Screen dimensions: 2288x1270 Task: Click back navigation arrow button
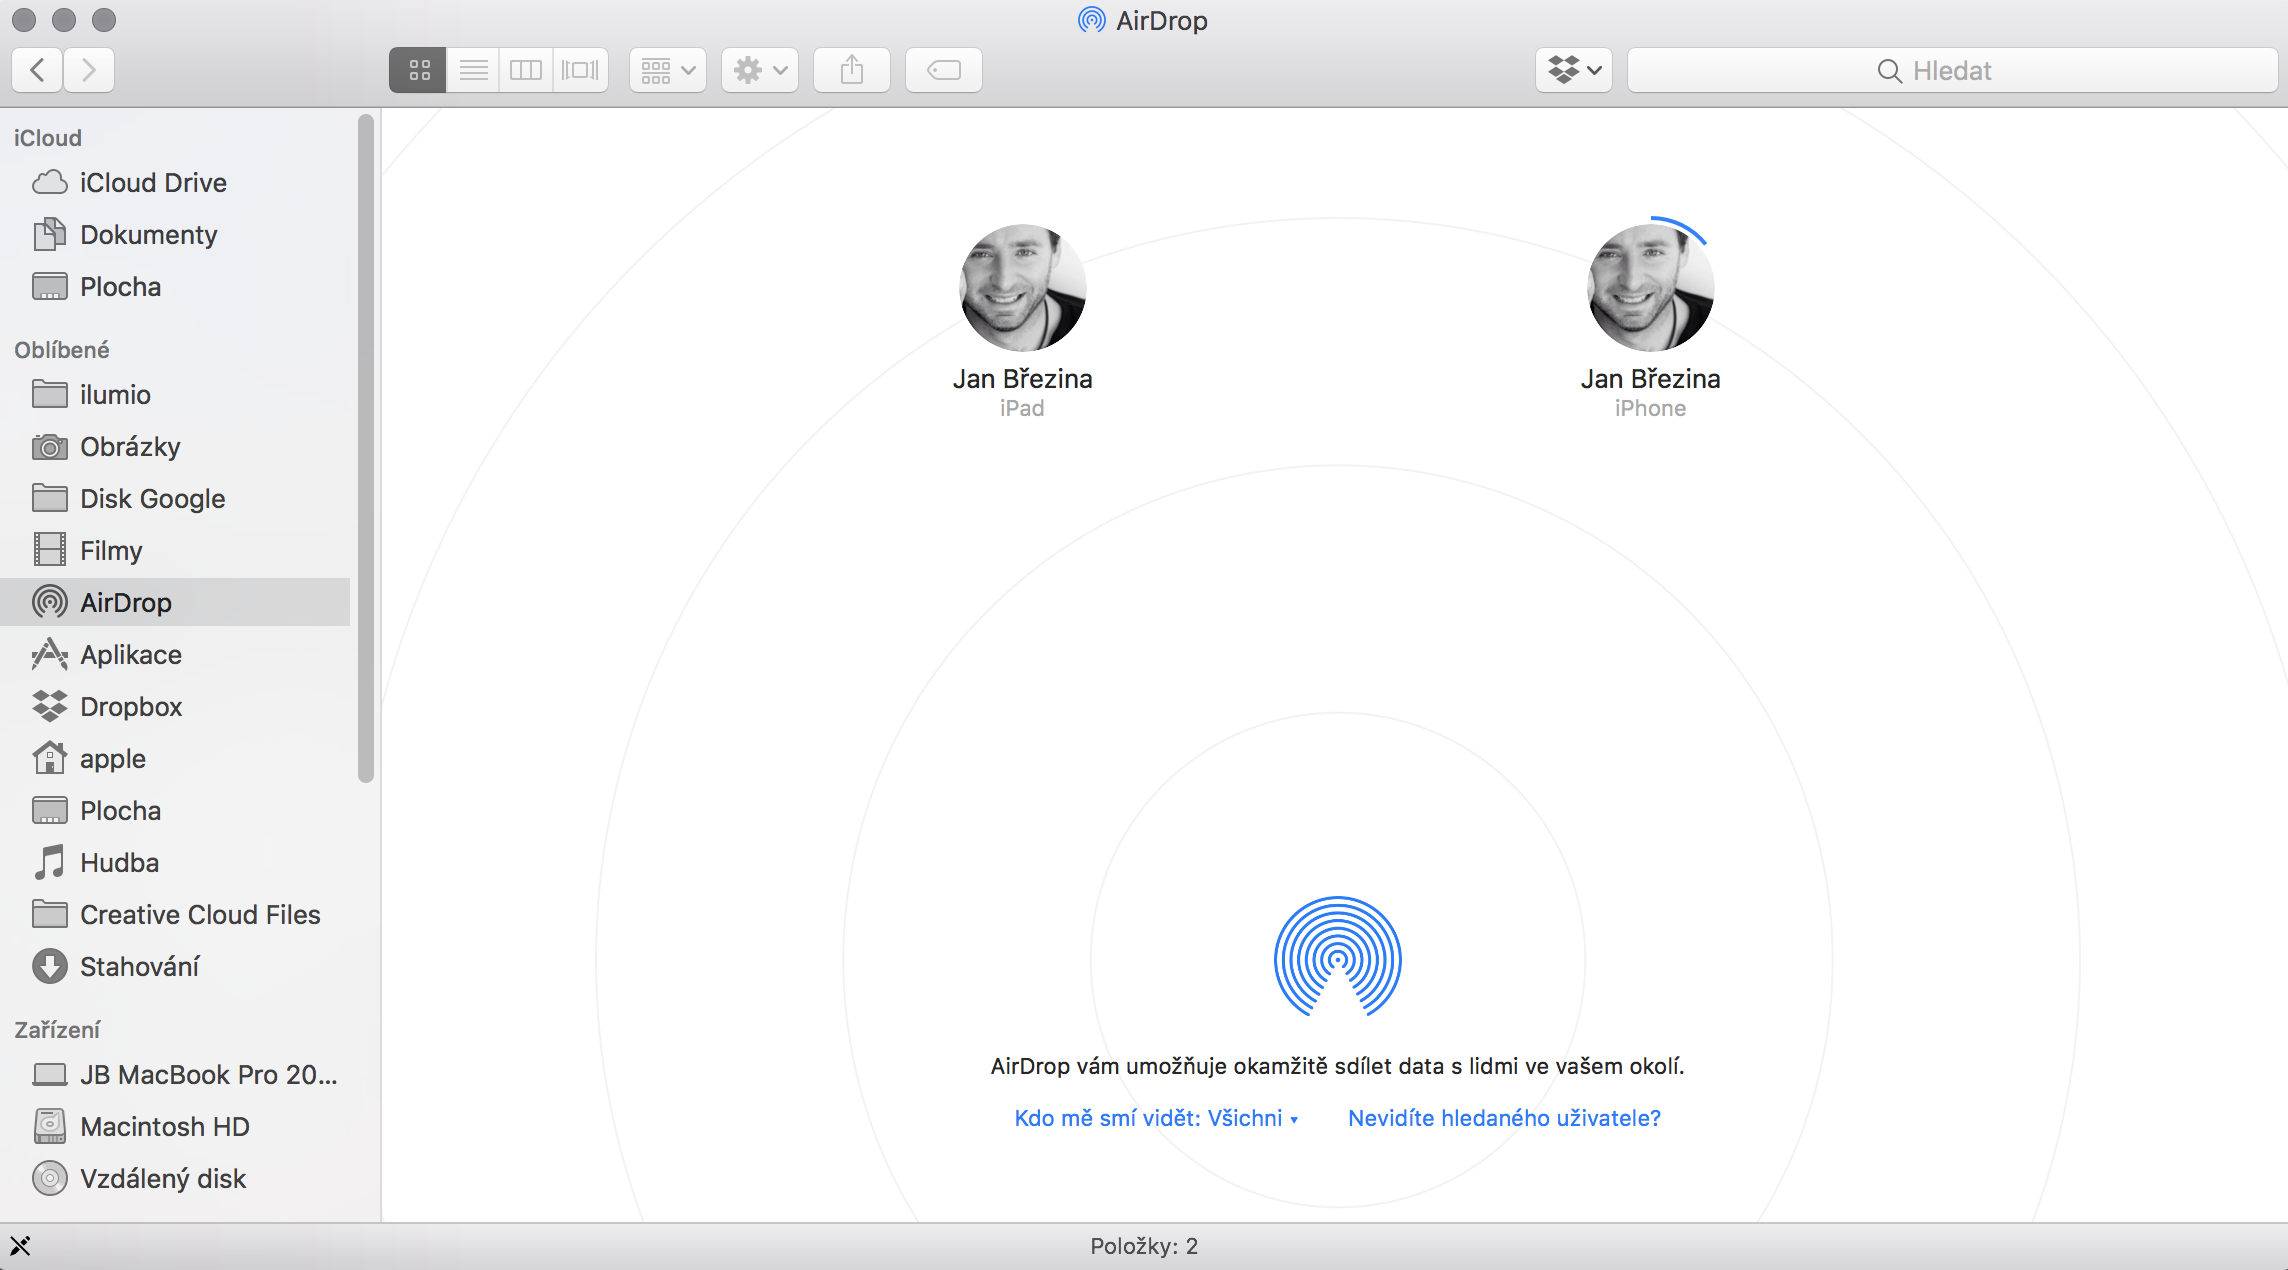coord(39,69)
